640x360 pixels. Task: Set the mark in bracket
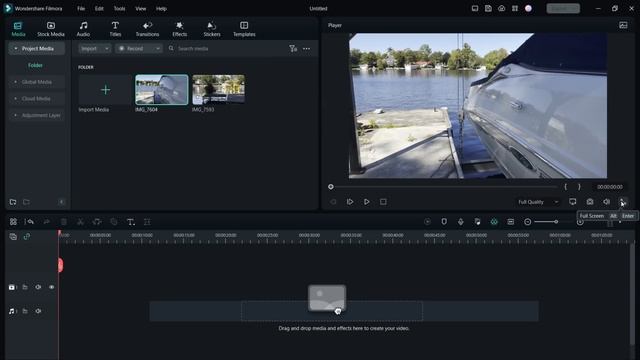565,187
